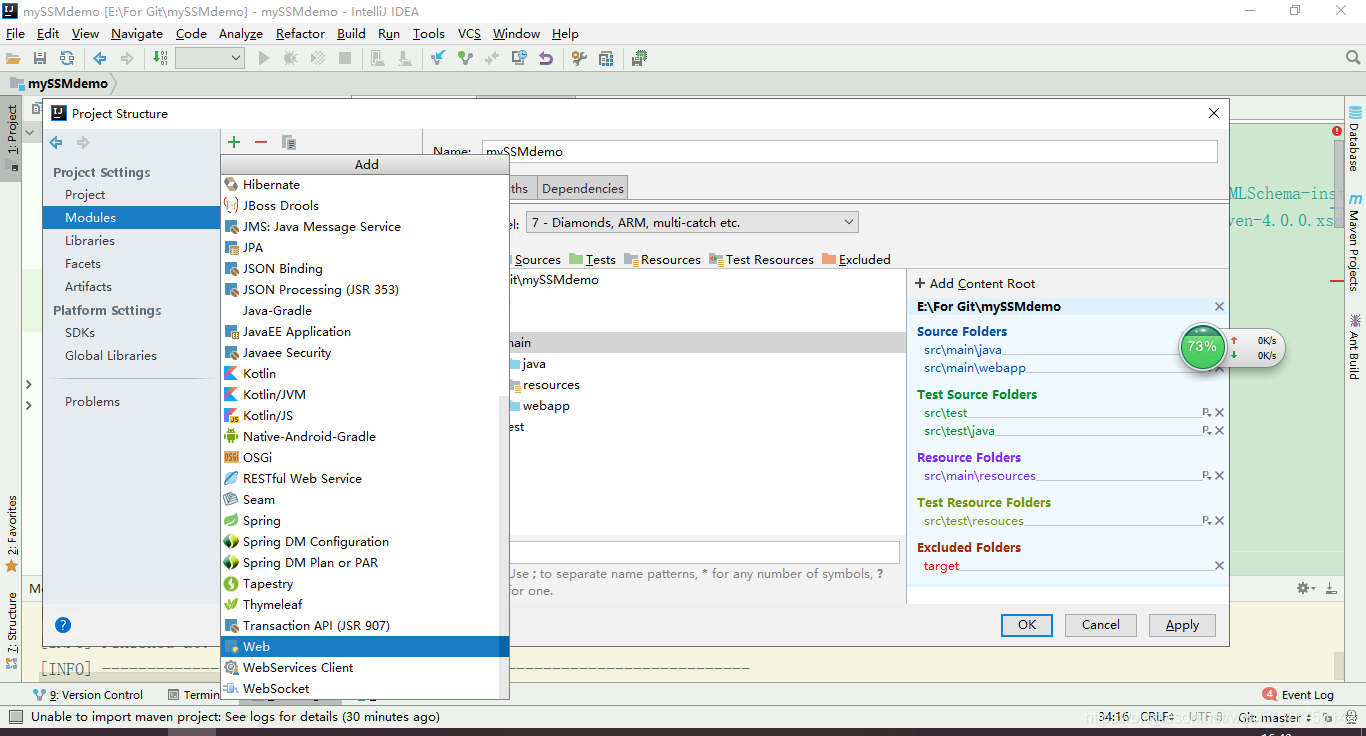This screenshot has width=1366, height=736.
Task: Click the purple Revert icon
Action: click(x=546, y=59)
